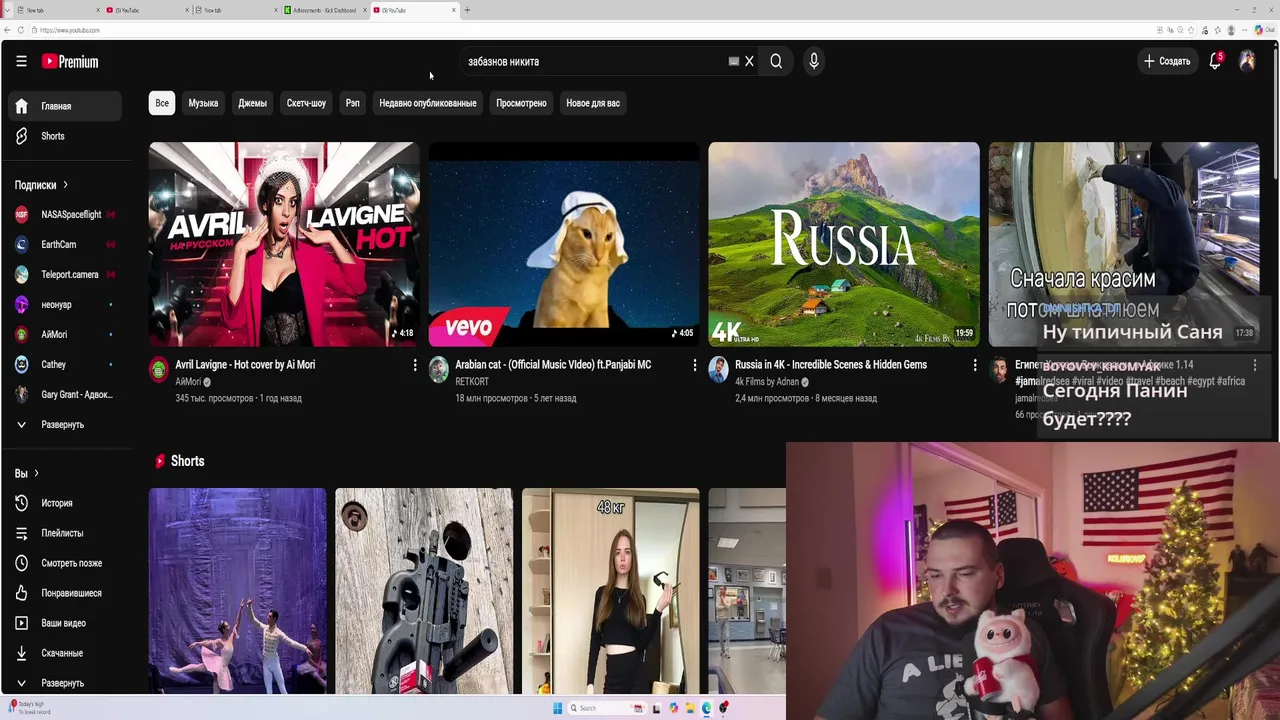The image size is (1280, 720).
Task: Open the ballet dancers Short
Action: tap(238, 591)
